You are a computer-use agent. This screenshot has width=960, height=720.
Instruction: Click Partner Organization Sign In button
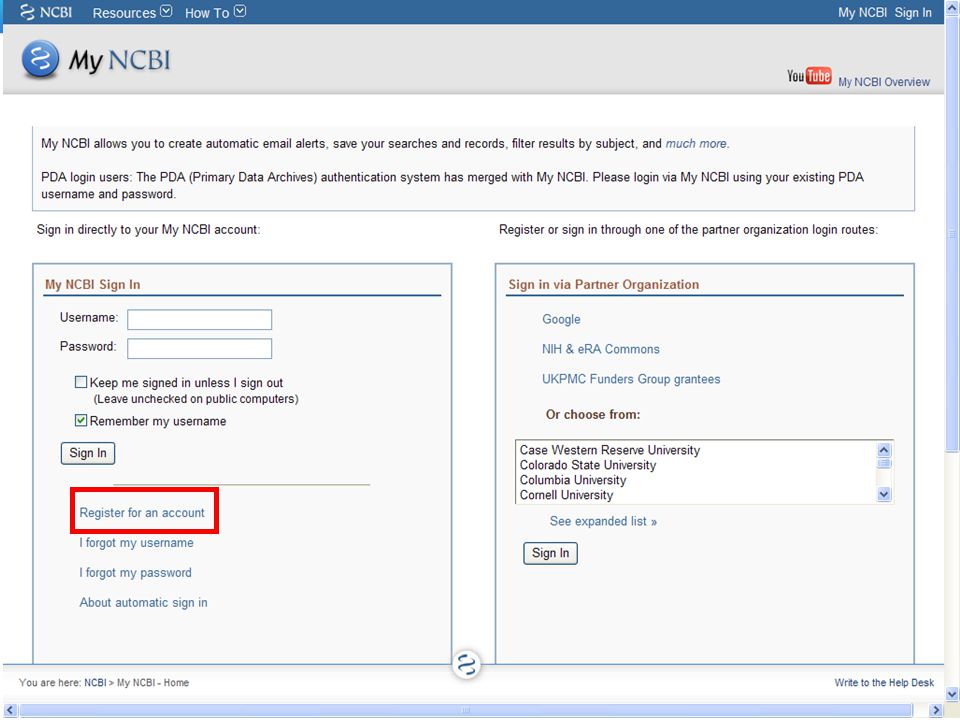point(550,553)
